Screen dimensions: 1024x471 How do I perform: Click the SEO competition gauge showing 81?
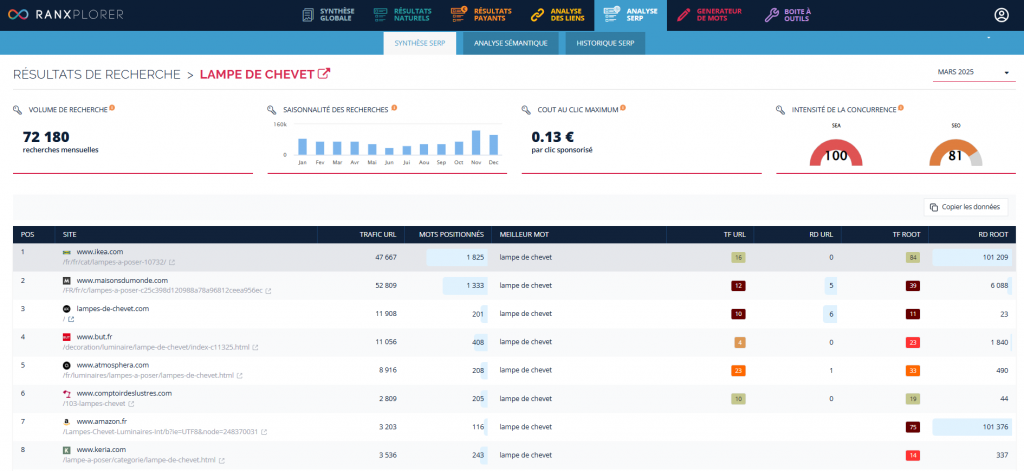(x=955, y=152)
